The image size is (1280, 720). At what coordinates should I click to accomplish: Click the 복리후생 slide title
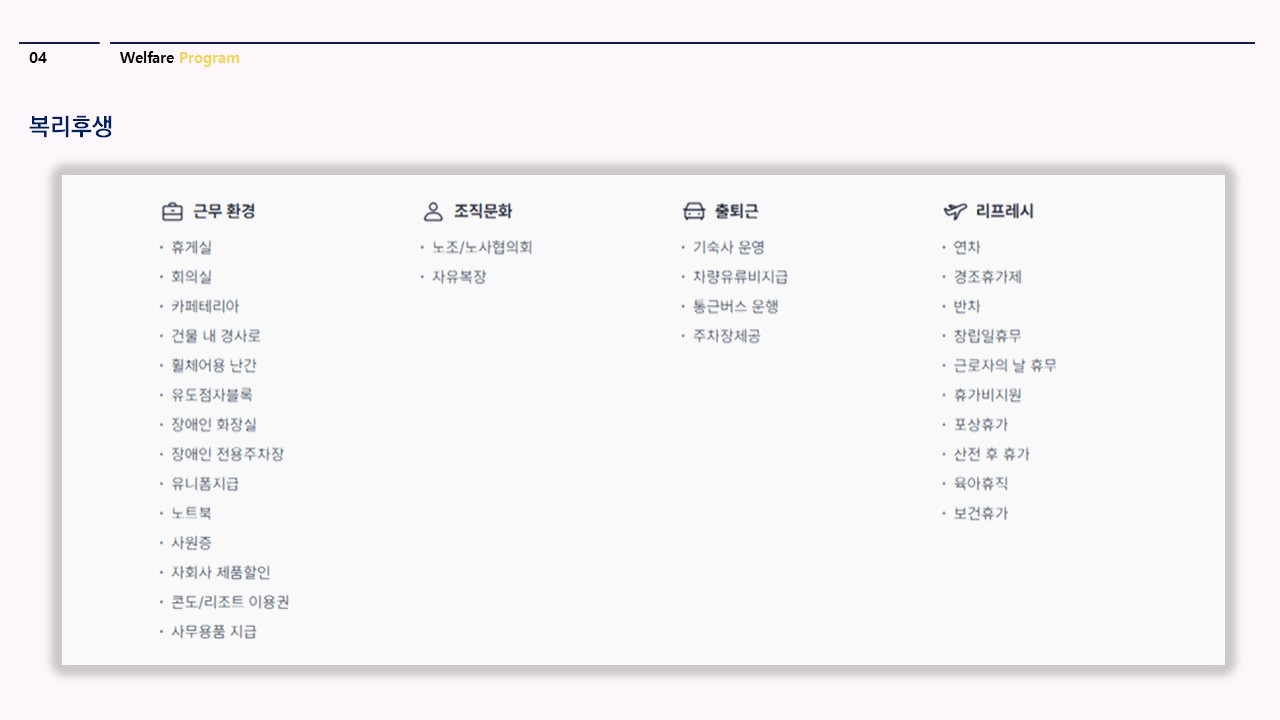pos(71,126)
